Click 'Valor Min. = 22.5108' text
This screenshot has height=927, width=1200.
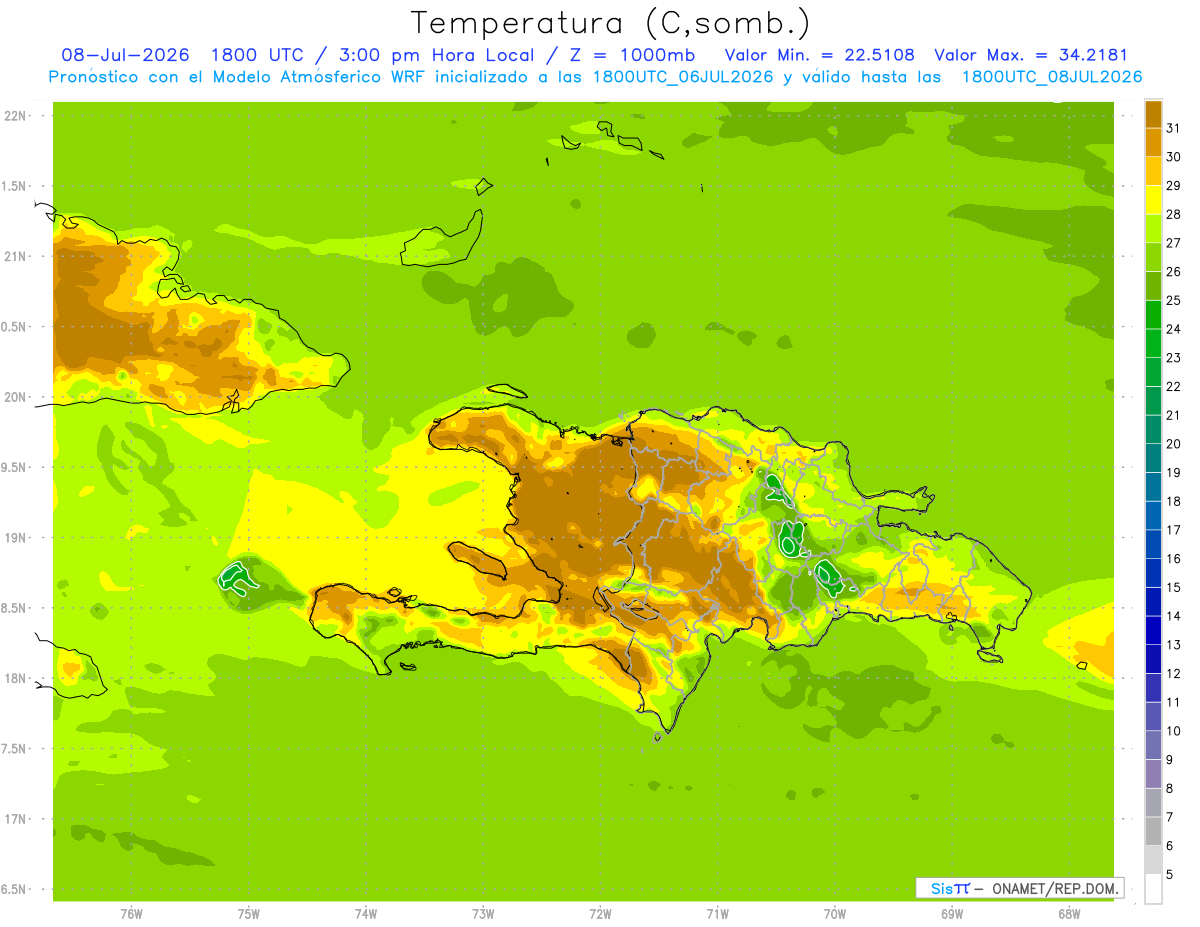tap(819, 55)
